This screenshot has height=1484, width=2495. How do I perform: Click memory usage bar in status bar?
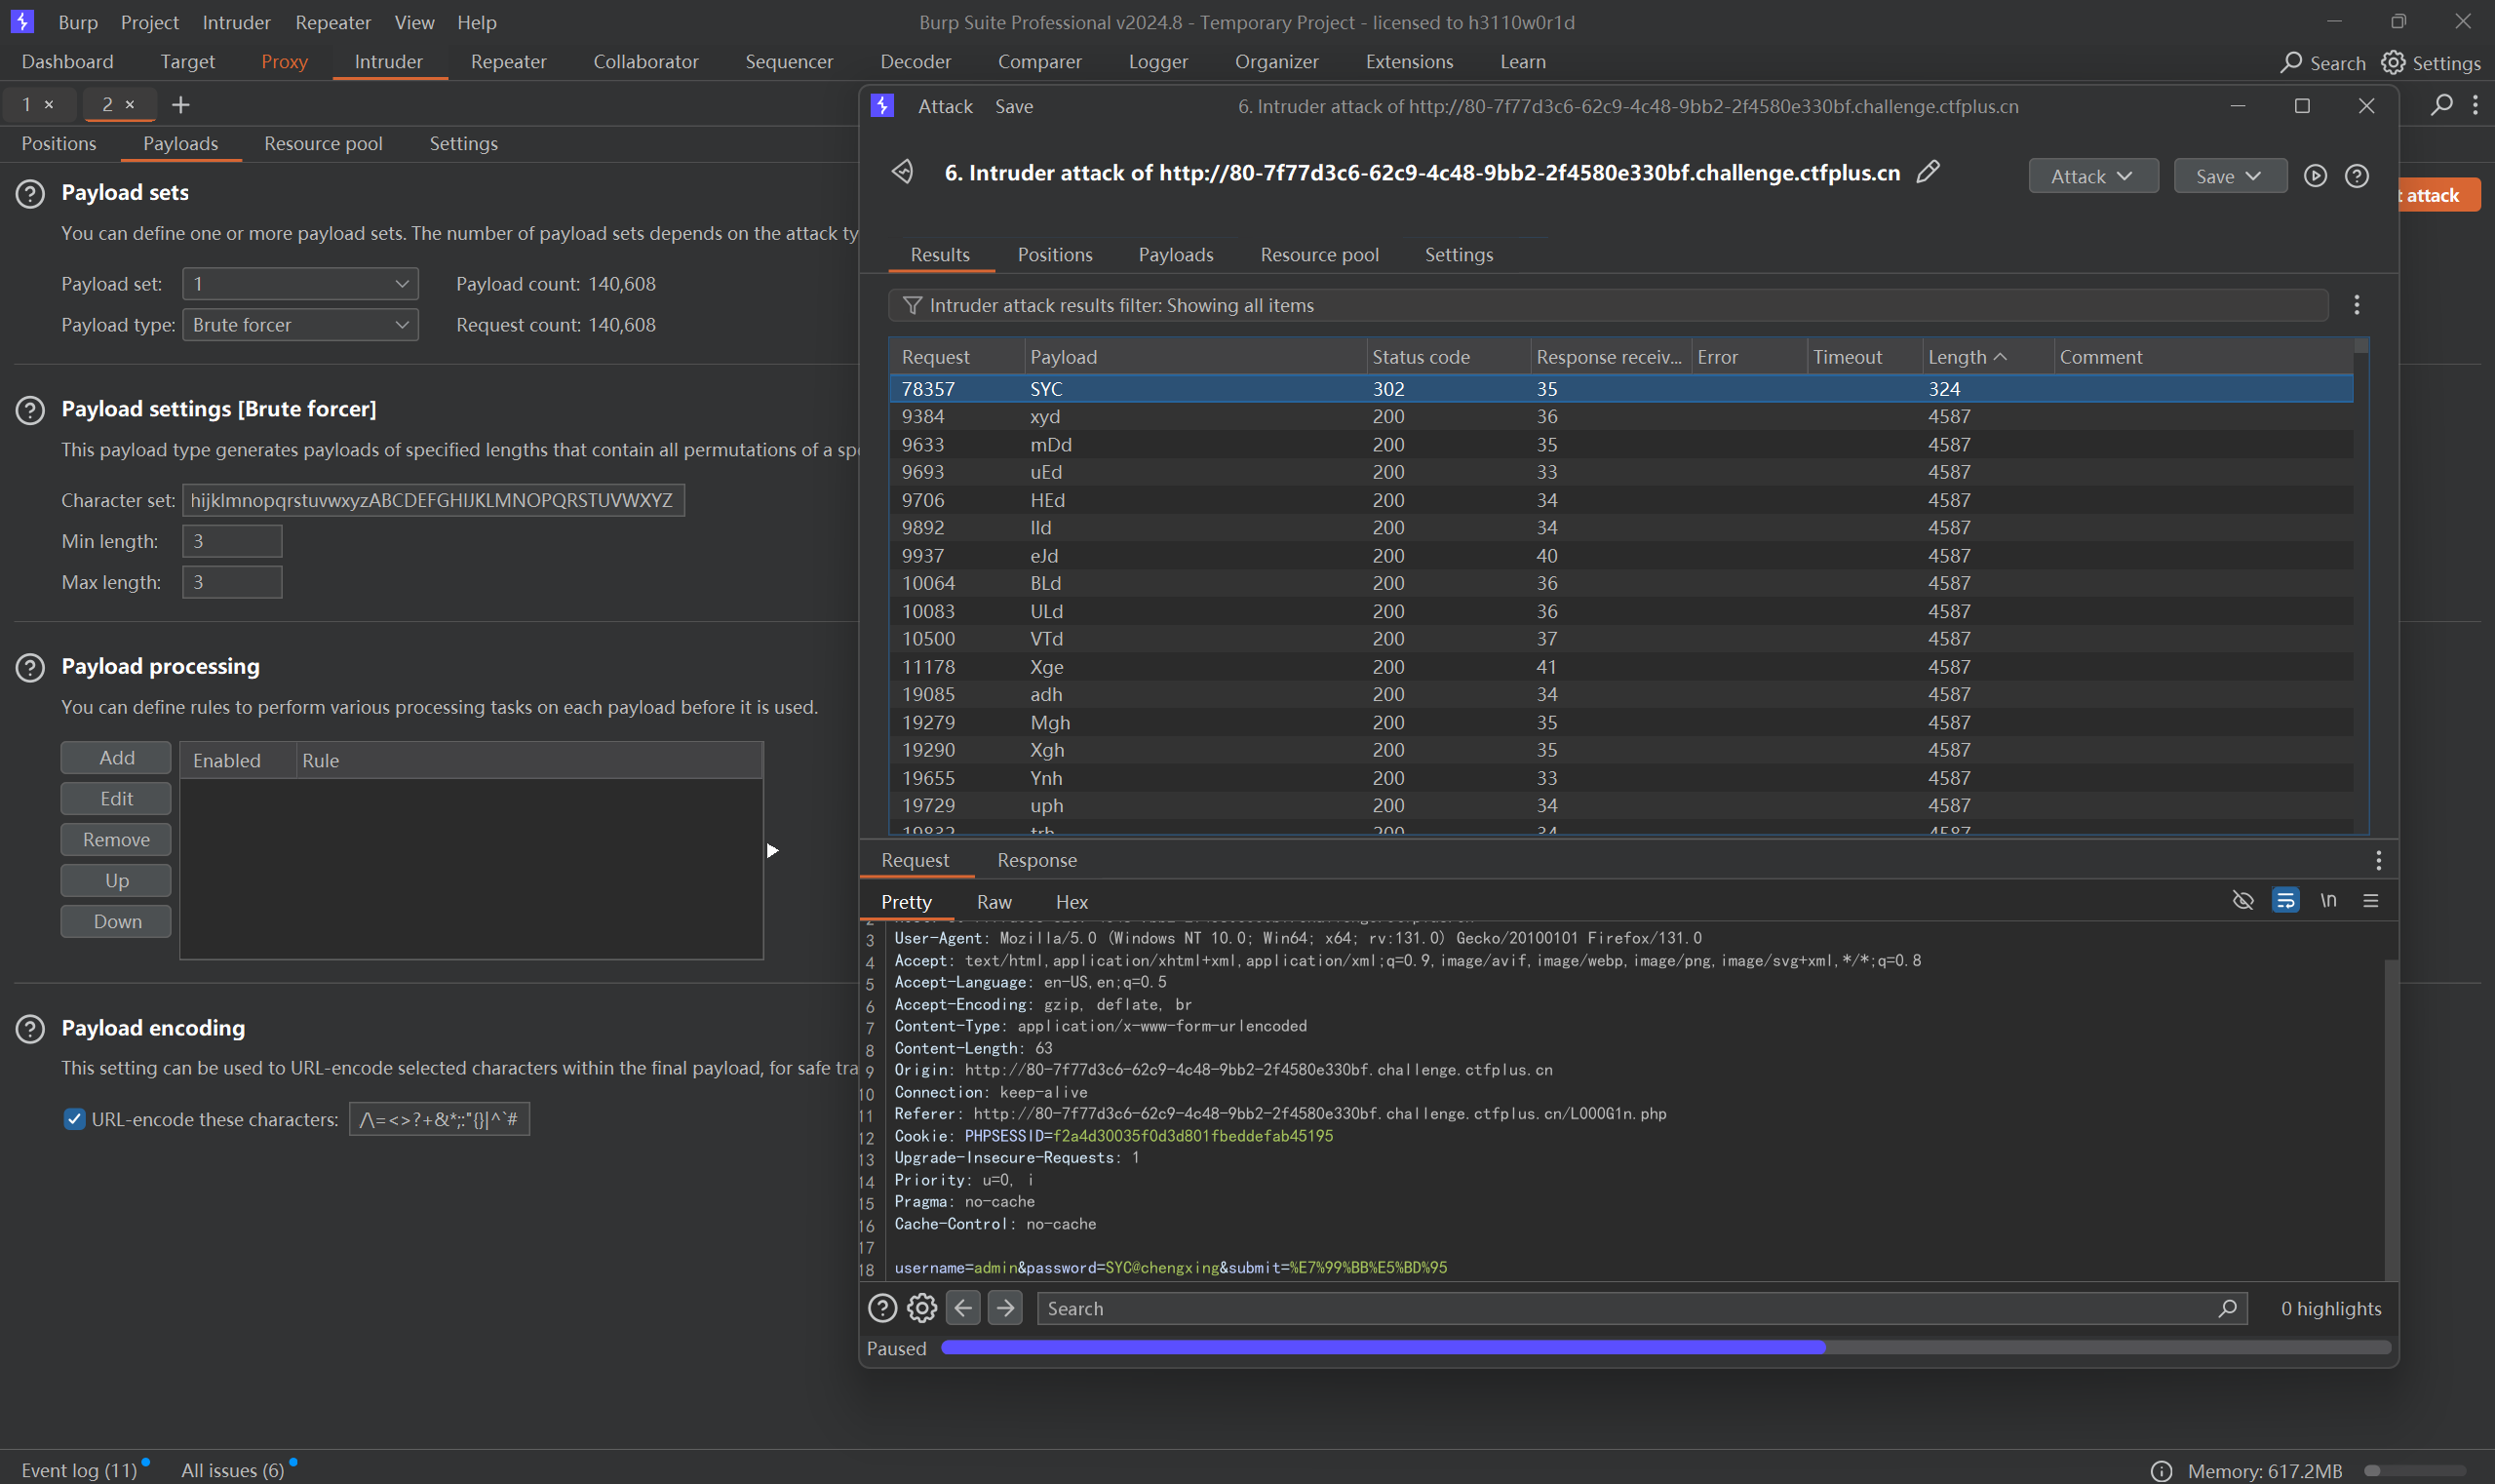click(x=2416, y=1471)
